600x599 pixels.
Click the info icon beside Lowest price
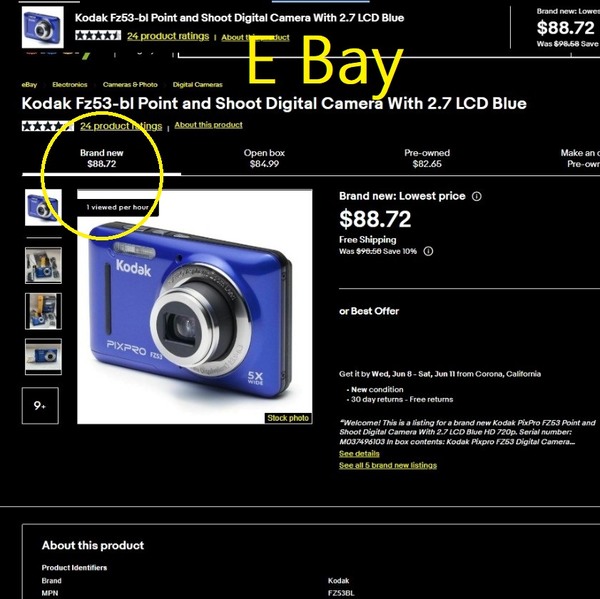476,196
